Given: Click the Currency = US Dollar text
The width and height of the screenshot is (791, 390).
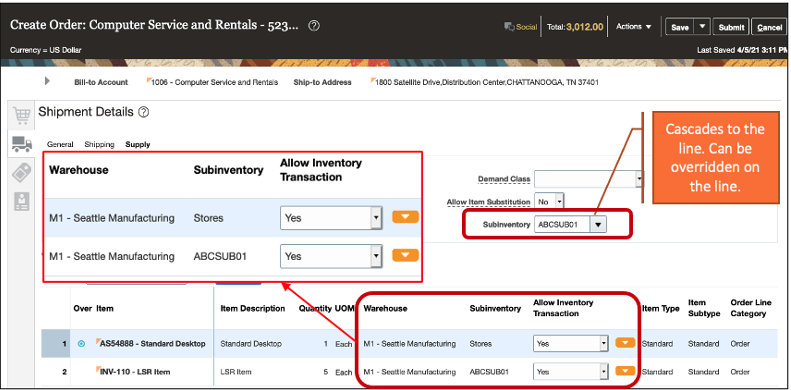Looking at the screenshot, I should [45, 50].
